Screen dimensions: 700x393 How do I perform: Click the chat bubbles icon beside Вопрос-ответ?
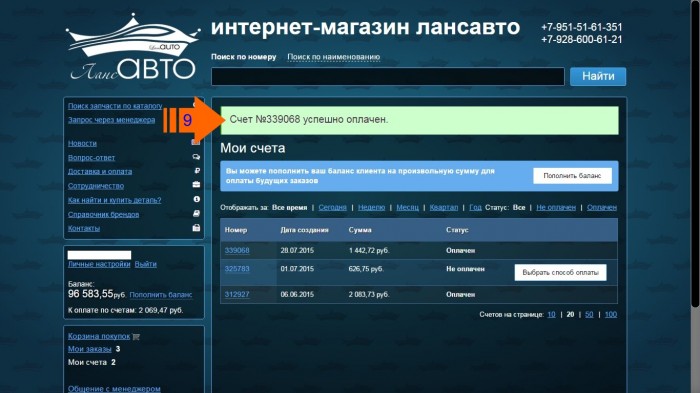pos(196,157)
